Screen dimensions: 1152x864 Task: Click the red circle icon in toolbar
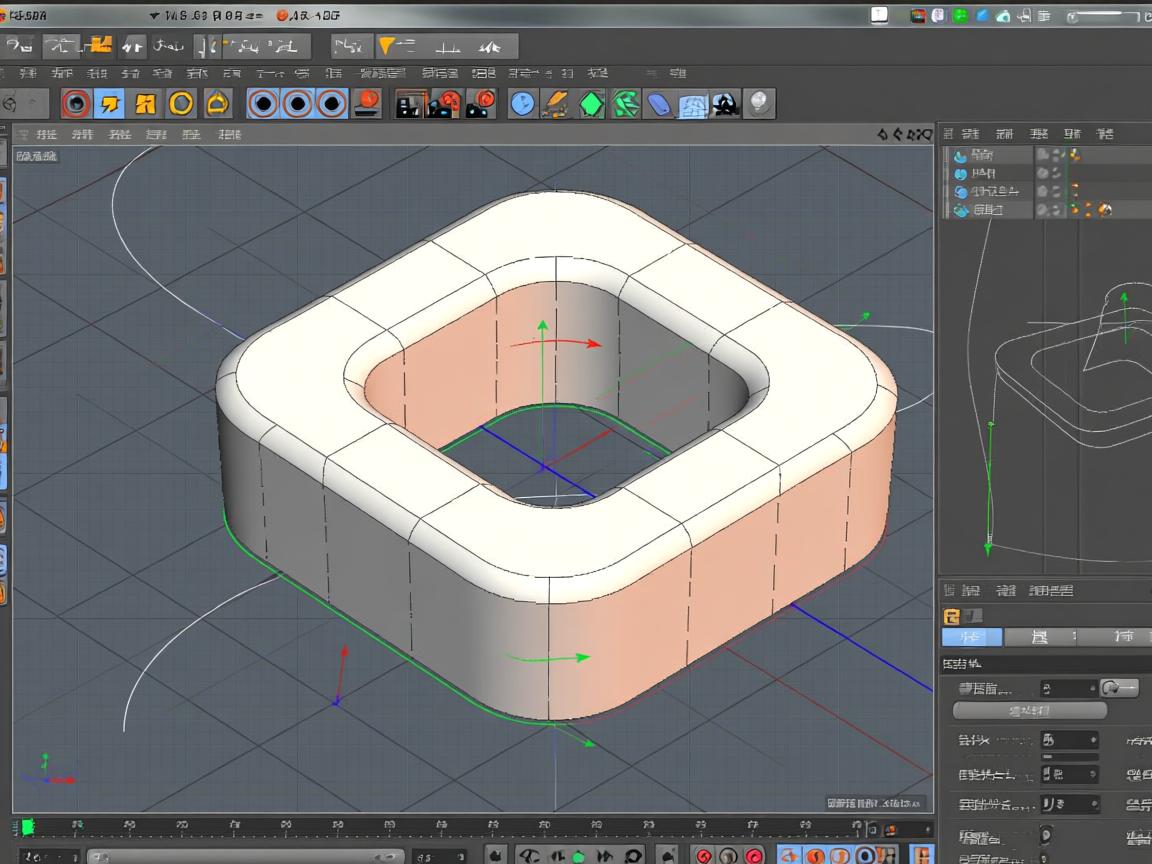[77, 103]
